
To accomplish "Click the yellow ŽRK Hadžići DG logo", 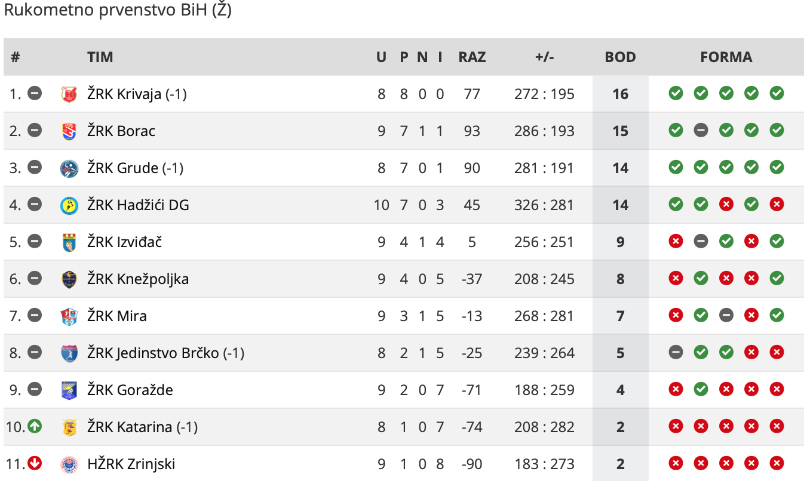I will click(x=69, y=206).
